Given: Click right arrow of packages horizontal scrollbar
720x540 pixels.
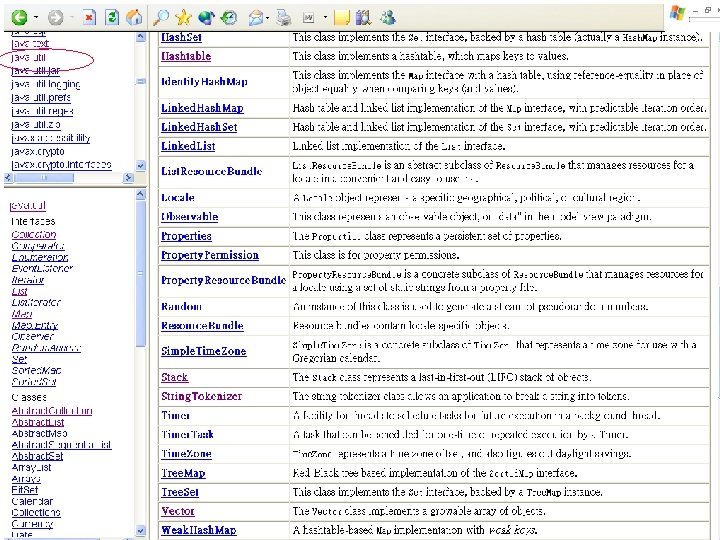Looking at the screenshot, I should click(129, 177).
